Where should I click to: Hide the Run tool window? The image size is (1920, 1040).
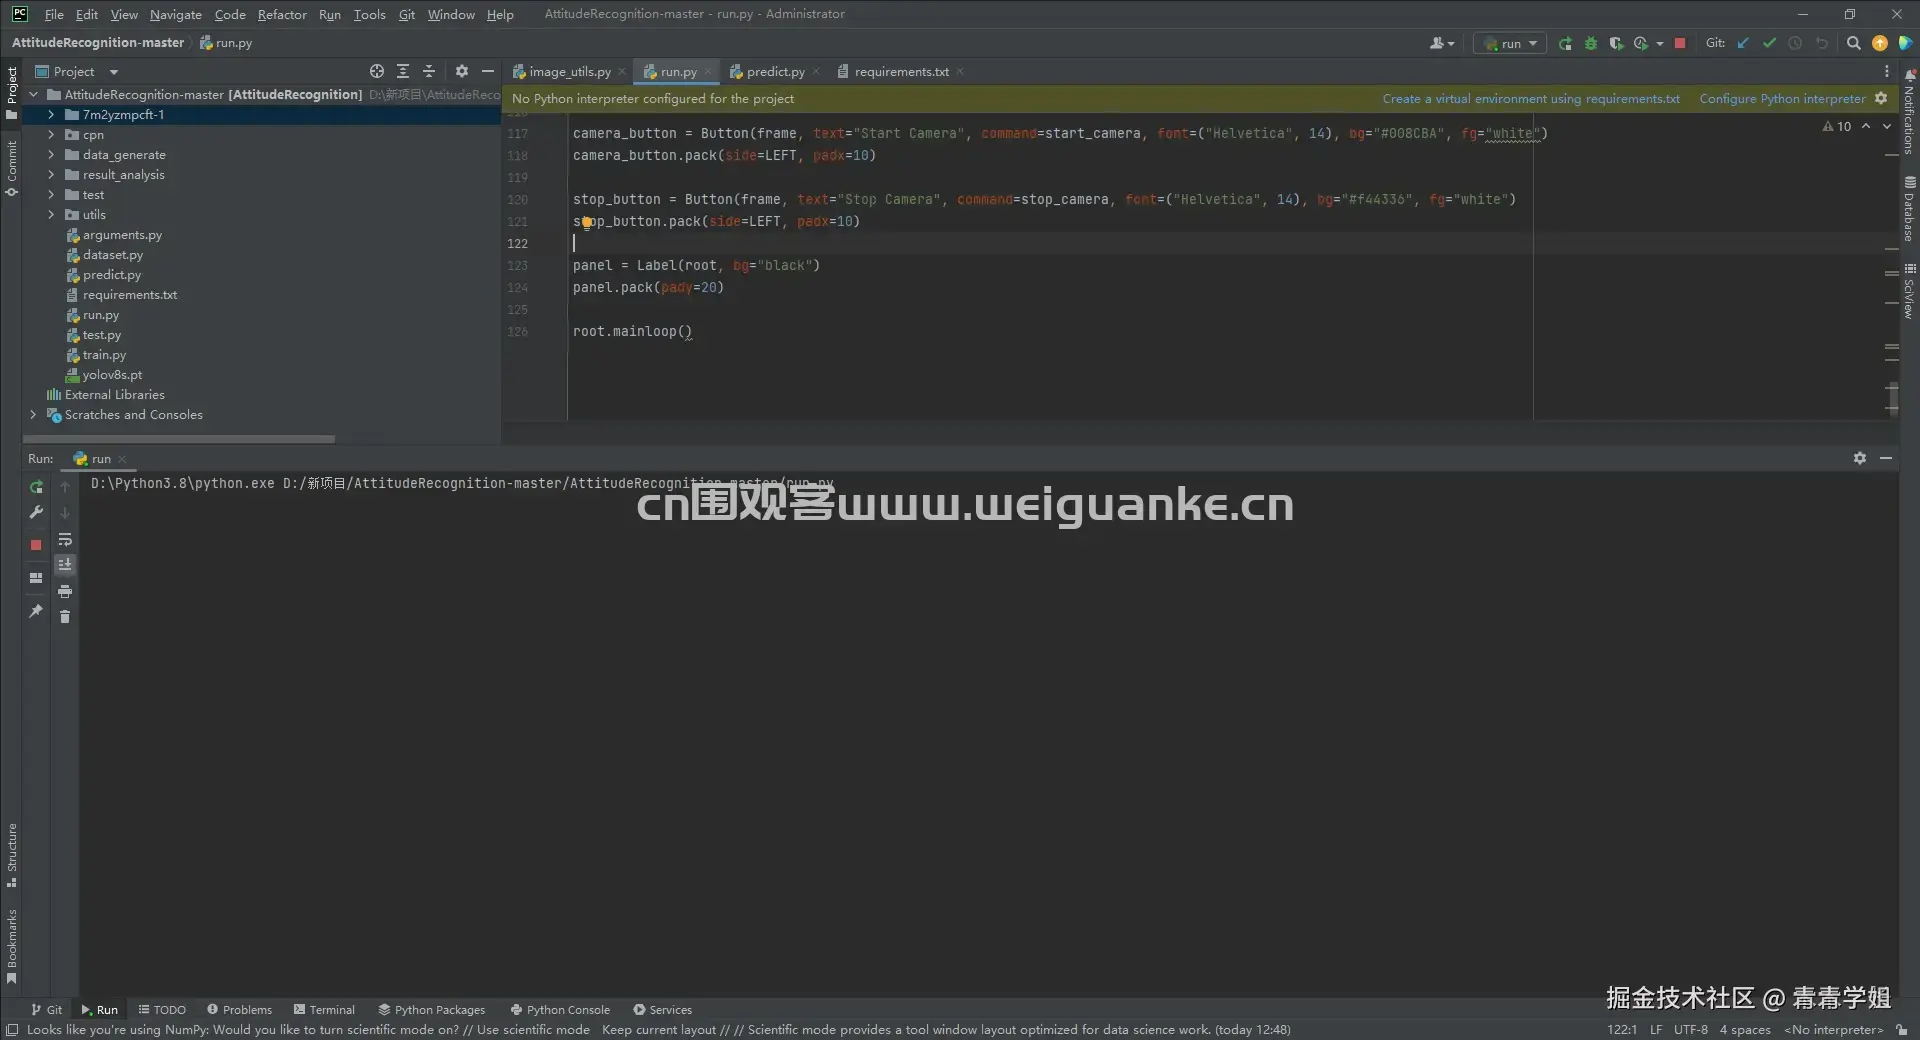(x=1886, y=458)
